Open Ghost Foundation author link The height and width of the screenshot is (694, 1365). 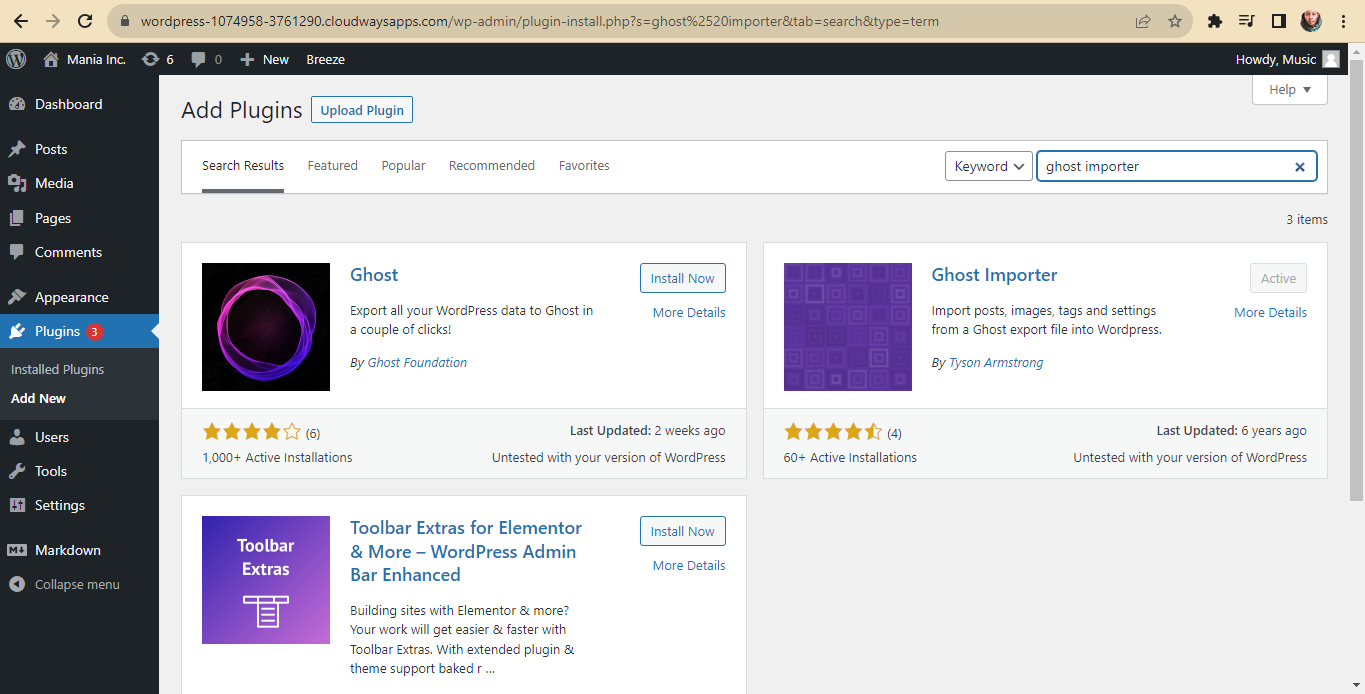coord(417,362)
